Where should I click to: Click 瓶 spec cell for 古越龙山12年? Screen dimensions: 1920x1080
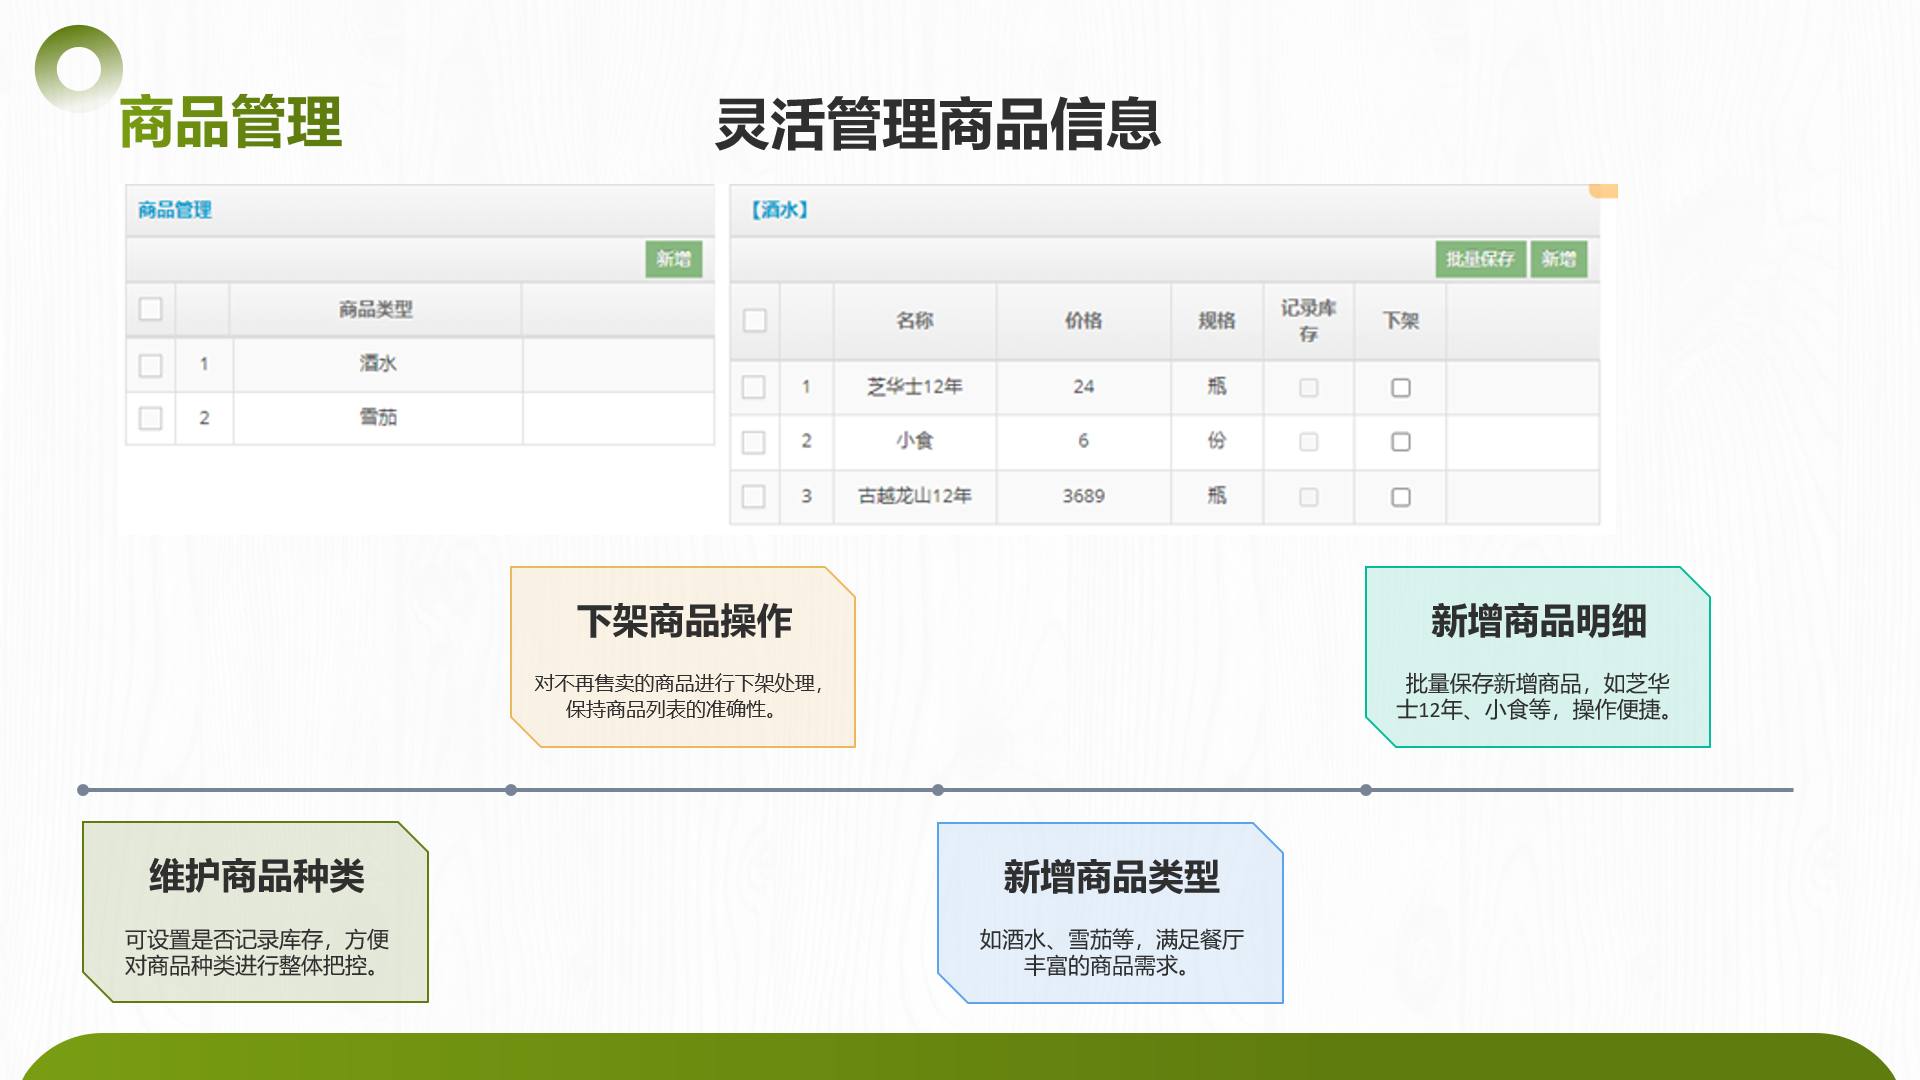click(1217, 496)
